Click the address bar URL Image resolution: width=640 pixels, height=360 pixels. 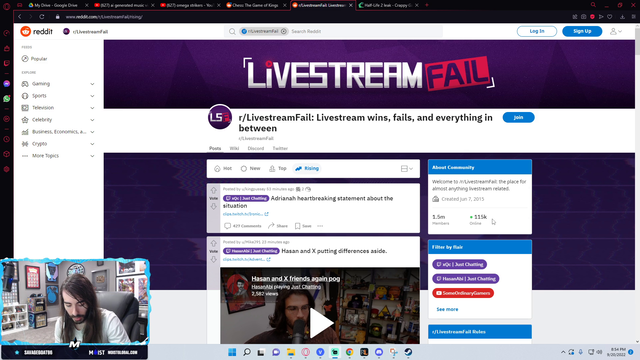(104, 17)
